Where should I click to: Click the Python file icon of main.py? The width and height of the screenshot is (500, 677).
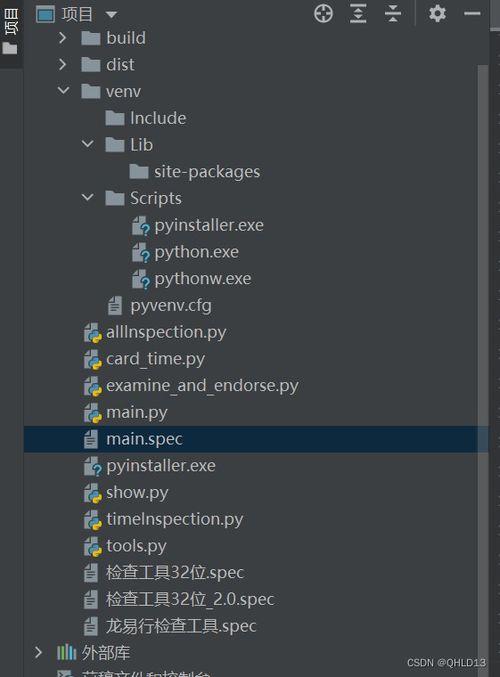tap(93, 413)
